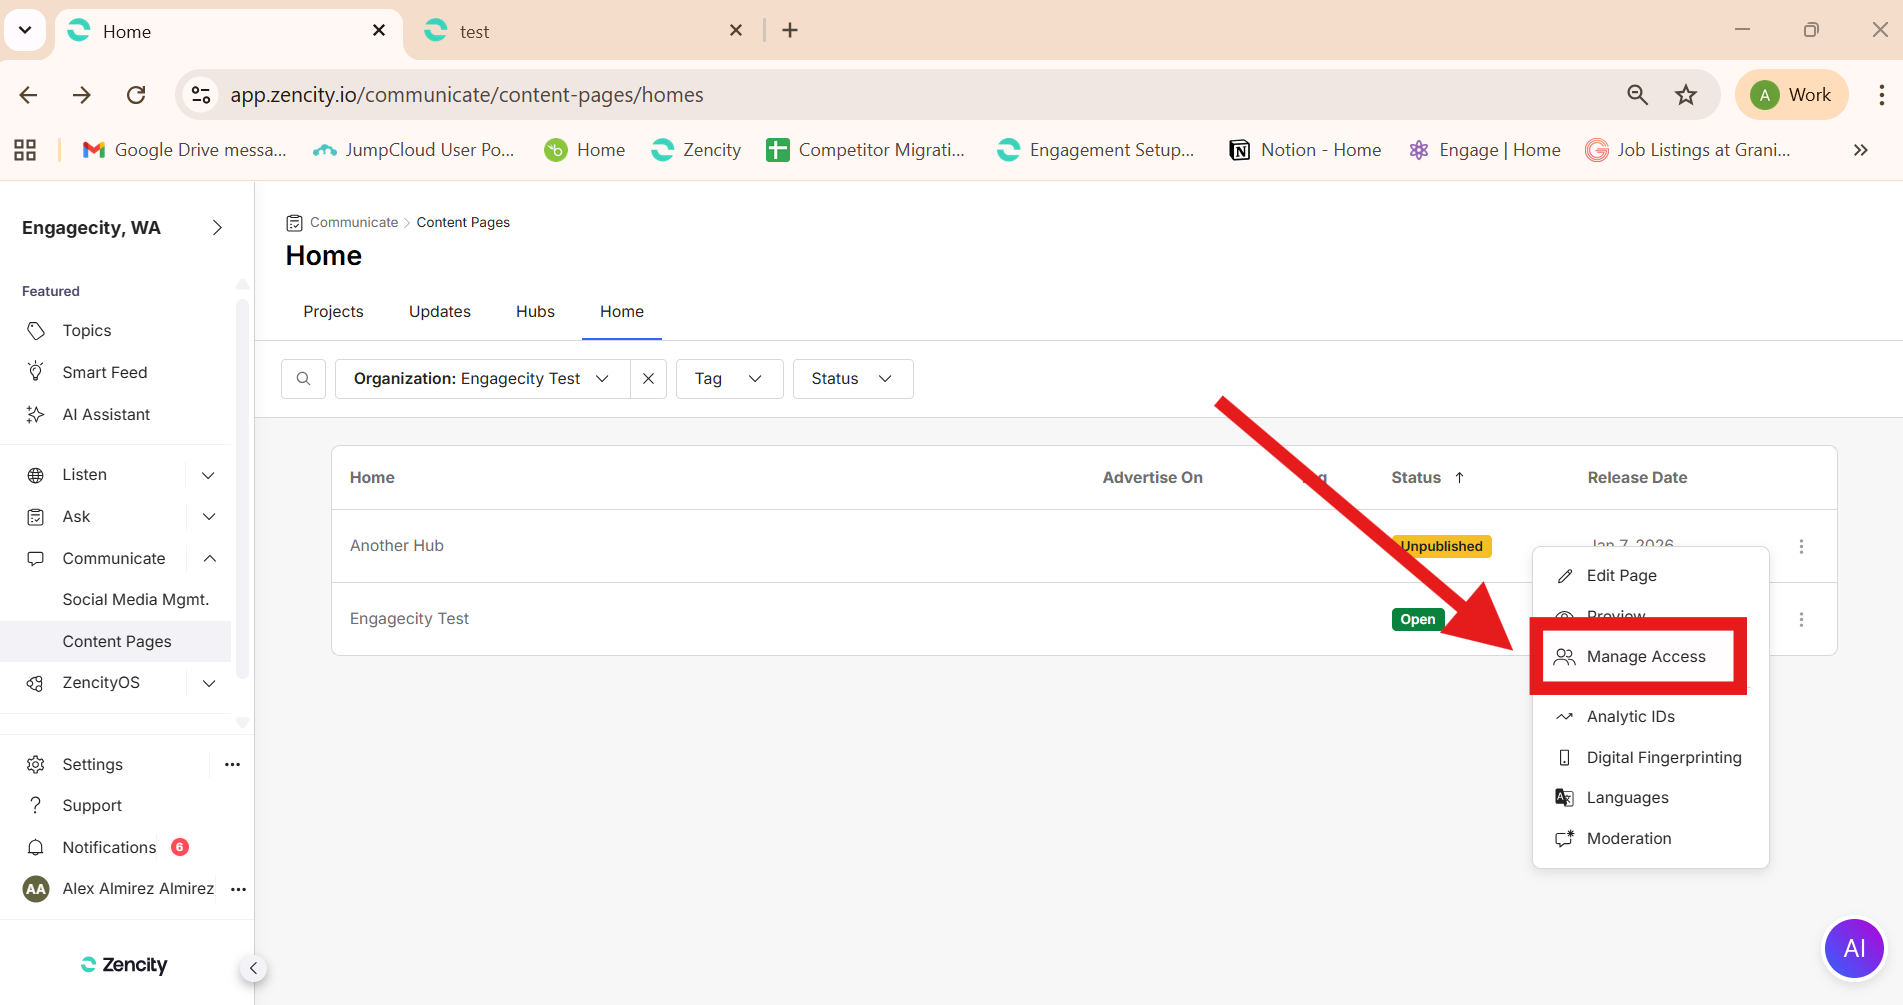Collapse sidebar using the chevron arrow button
Image resolution: width=1903 pixels, height=1005 pixels.
[253, 968]
